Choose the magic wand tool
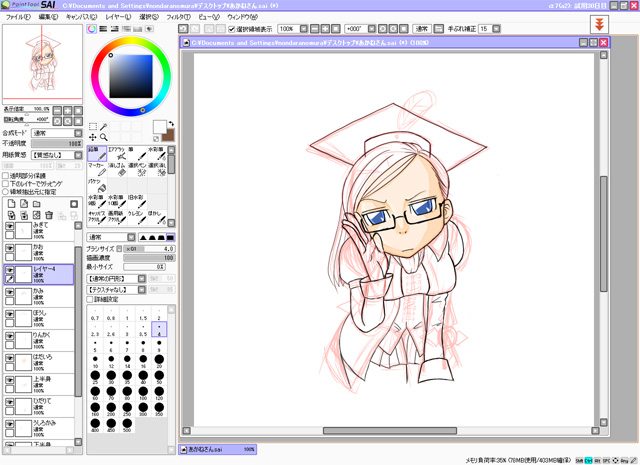 click(x=104, y=127)
